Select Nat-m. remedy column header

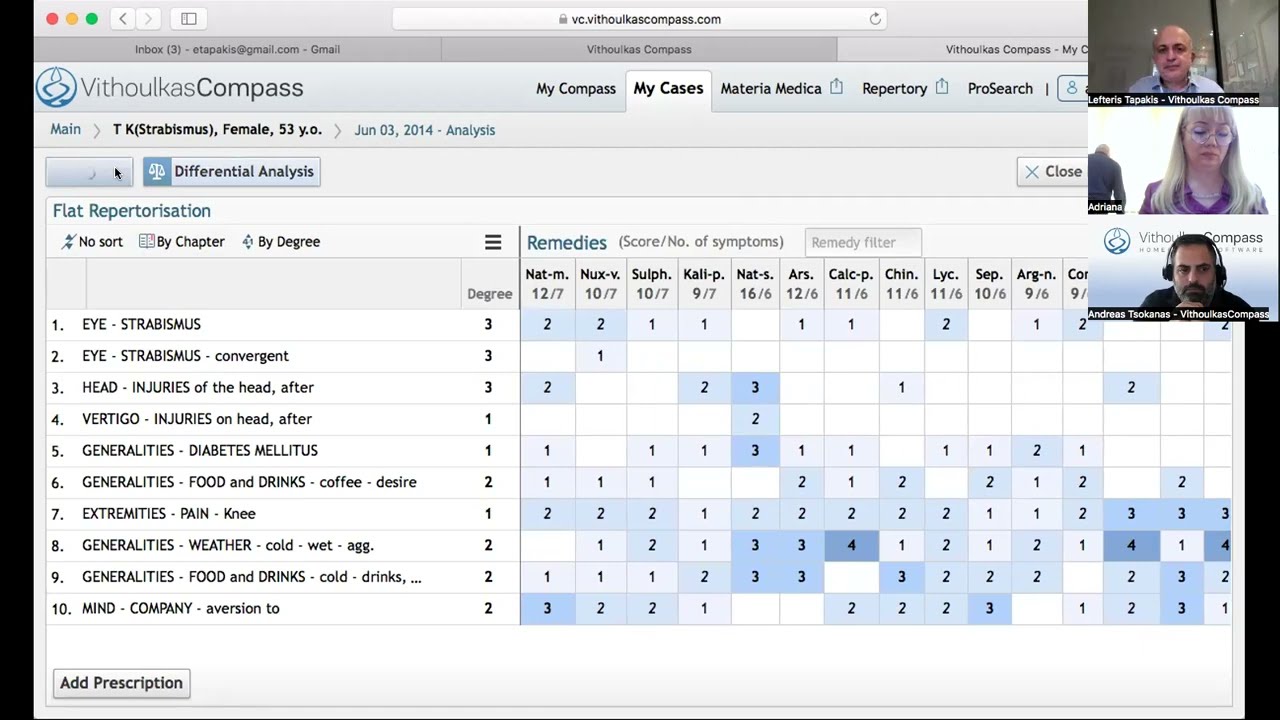pyautogui.click(x=547, y=284)
